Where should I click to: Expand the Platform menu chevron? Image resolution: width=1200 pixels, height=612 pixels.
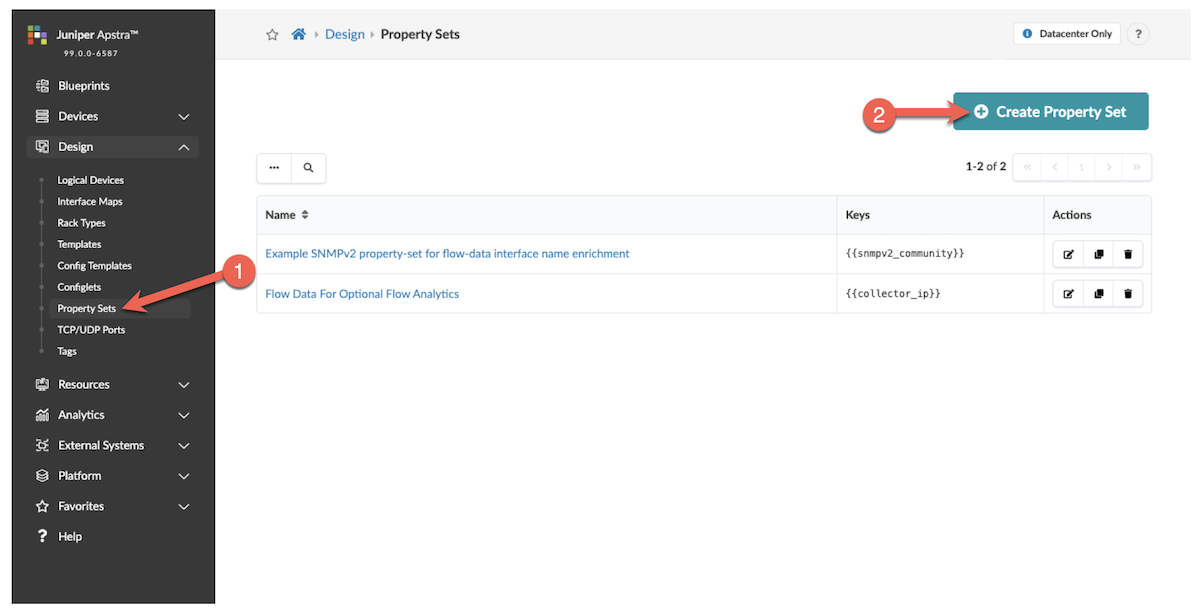tap(184, 476)
